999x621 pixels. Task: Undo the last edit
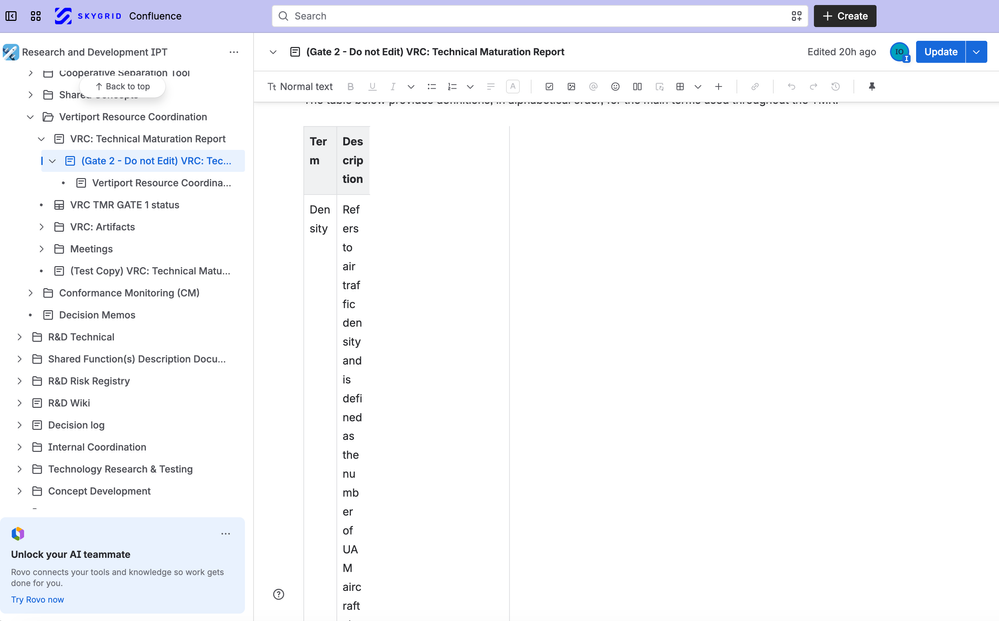(791, 87)
